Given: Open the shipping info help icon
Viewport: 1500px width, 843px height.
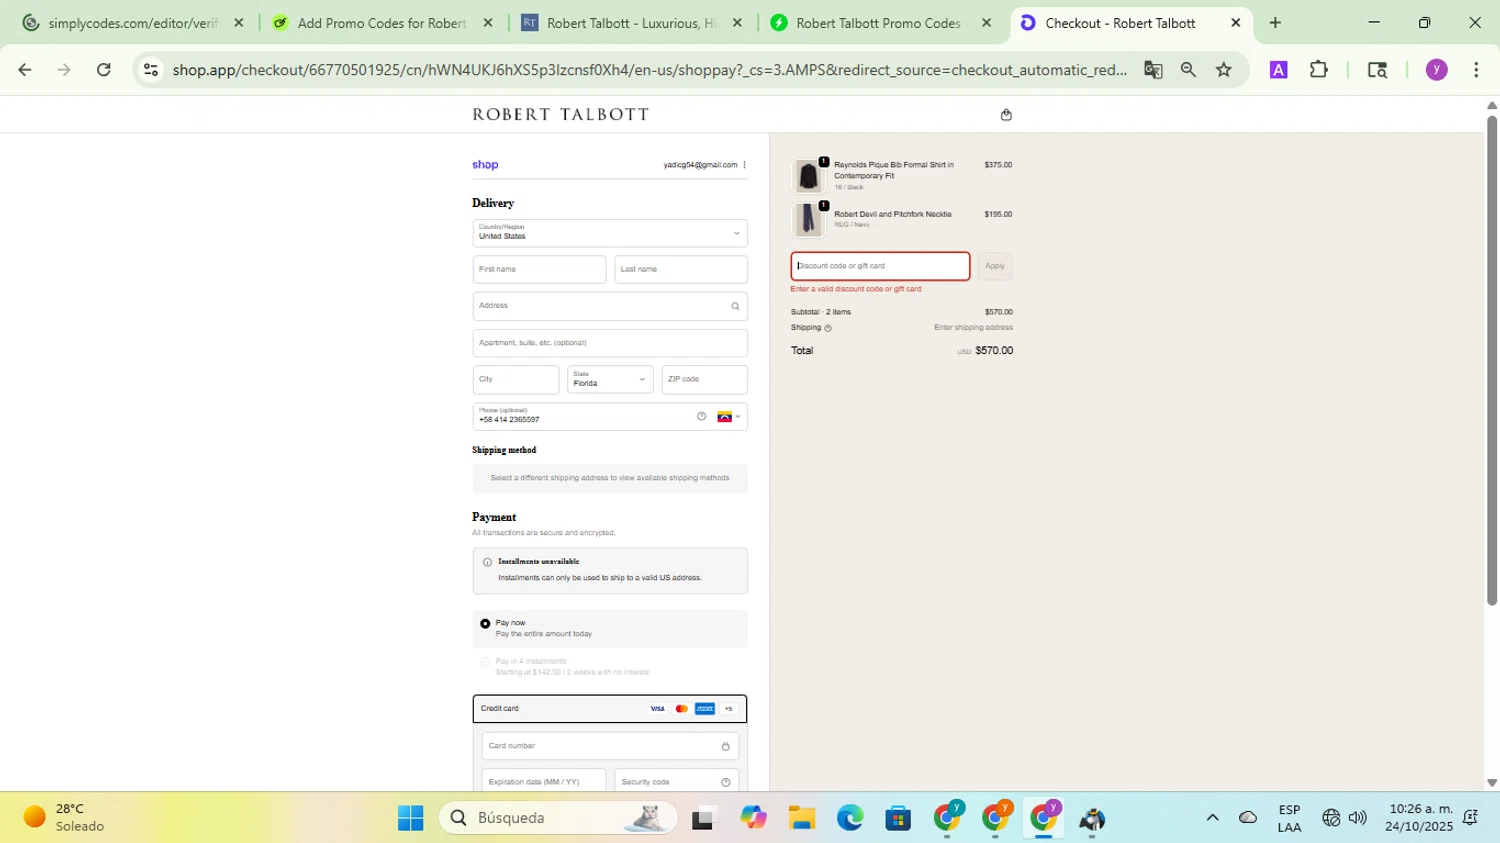Looking at the screenshot, I should pyautogui.click(x=828, y=328).
